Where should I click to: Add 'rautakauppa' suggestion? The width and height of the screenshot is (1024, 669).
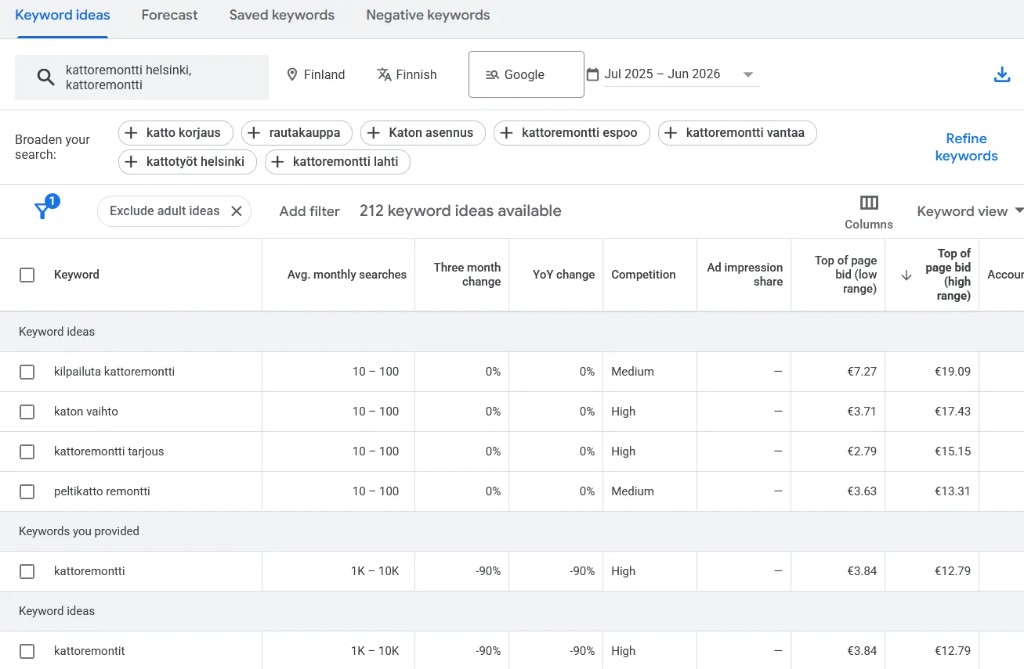click(x=296, y=133)
